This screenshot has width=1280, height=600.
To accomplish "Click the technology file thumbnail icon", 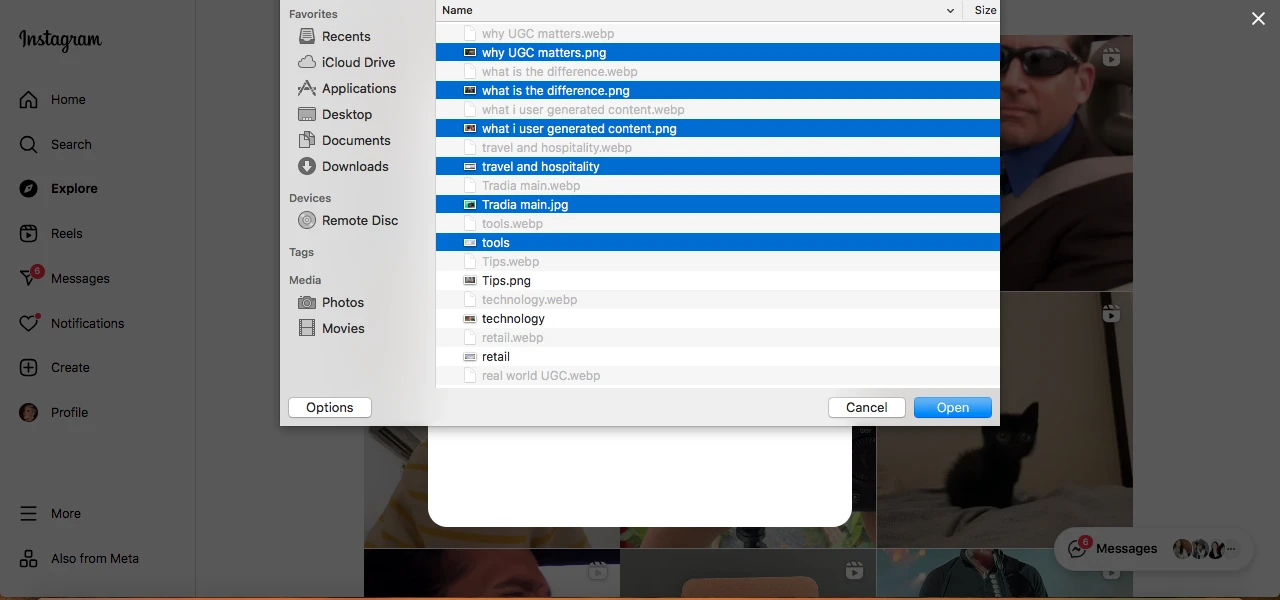I will pyautogui.click(x=470, y=319).
